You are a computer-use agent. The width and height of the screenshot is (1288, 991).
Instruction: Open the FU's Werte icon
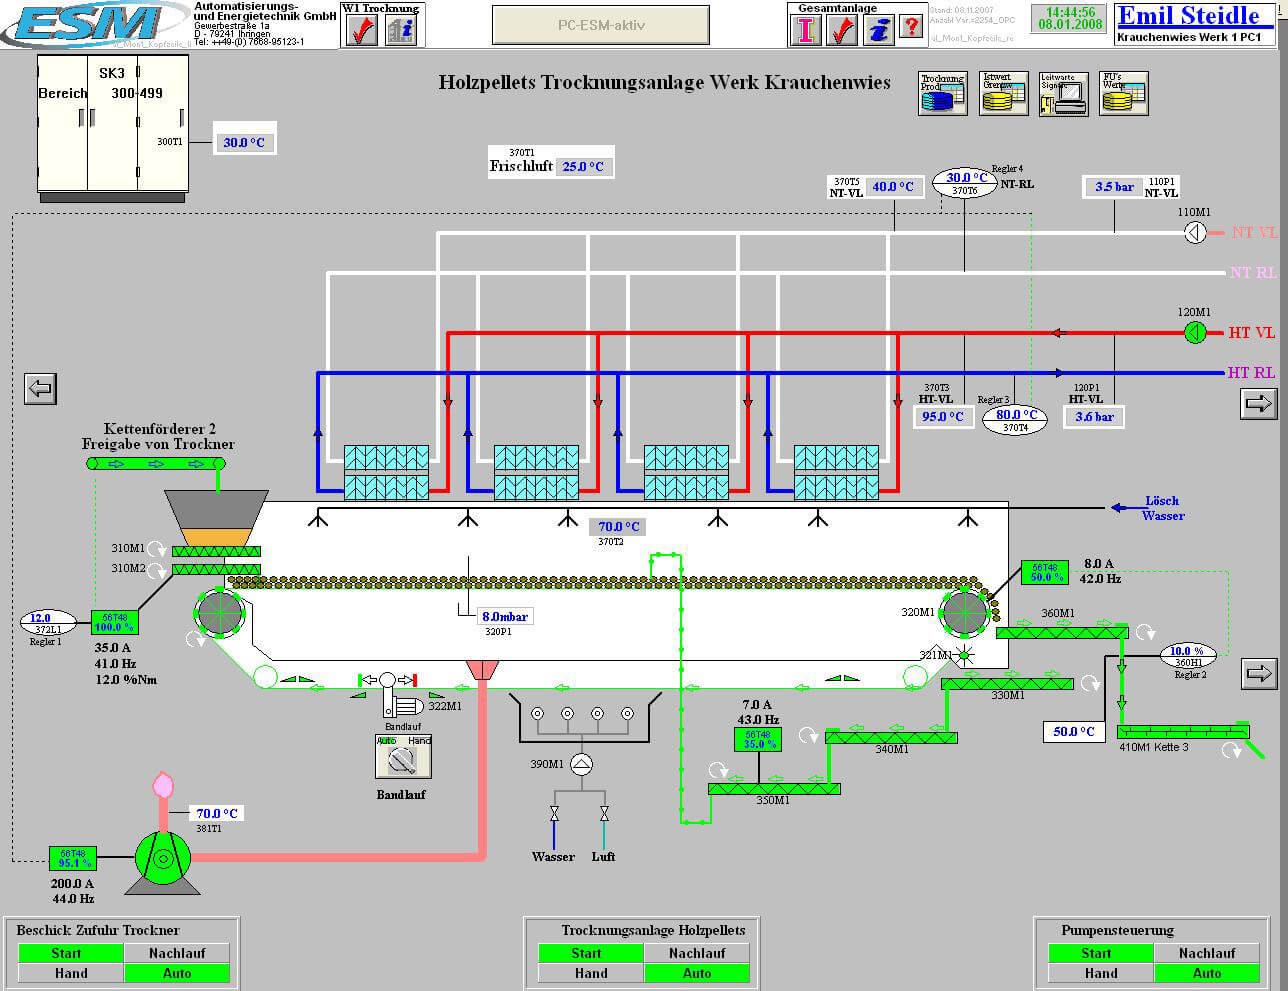(1123, 93)
